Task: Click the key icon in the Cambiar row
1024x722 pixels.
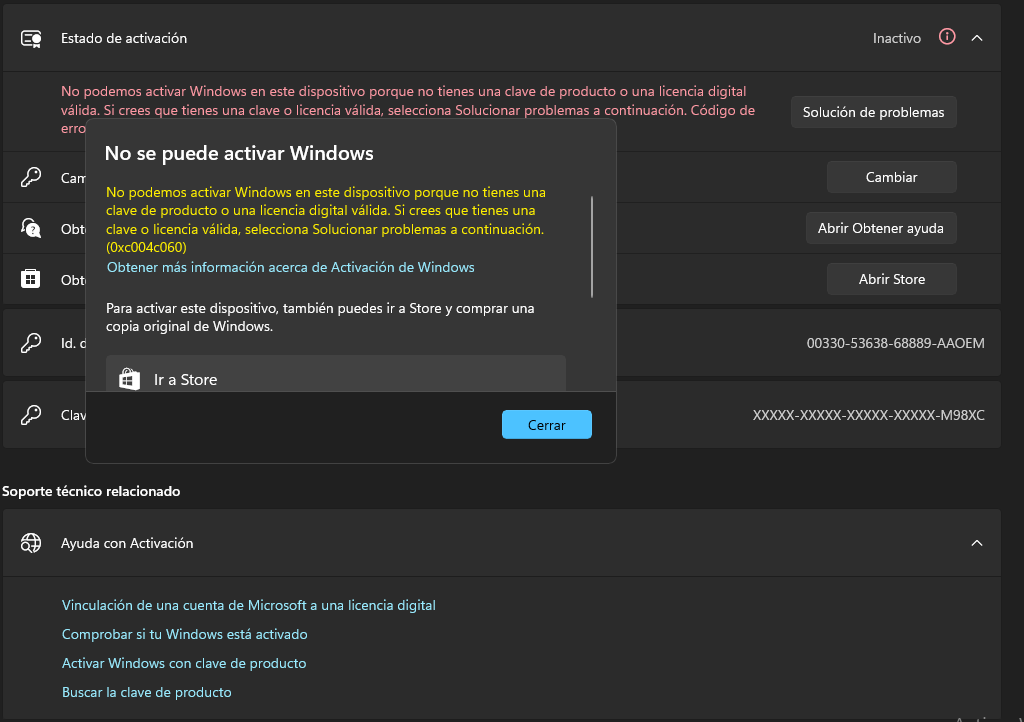Action: click(x=31, y=177)
